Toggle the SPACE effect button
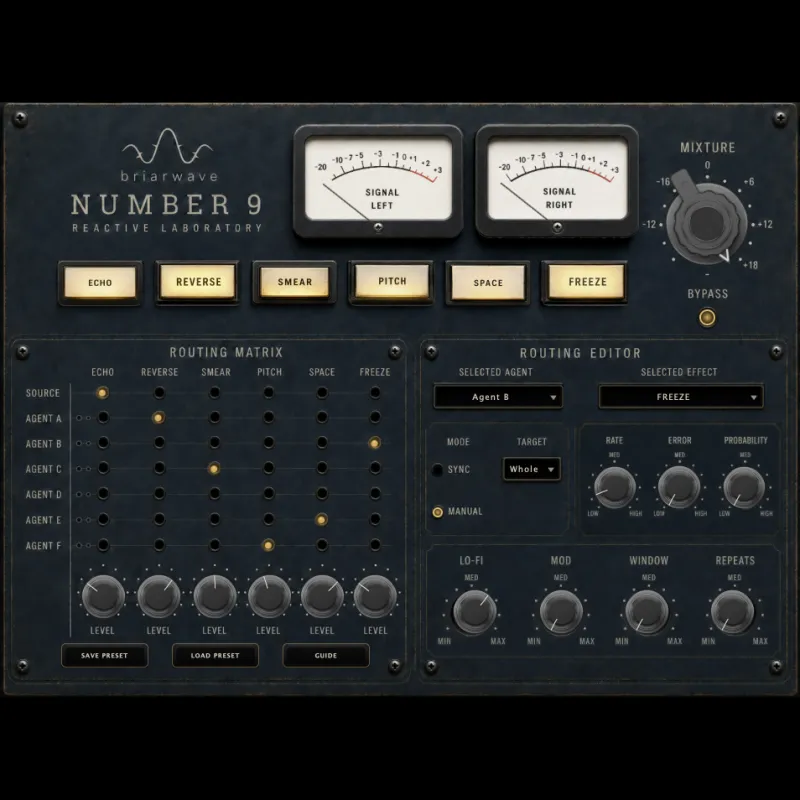The width and height of the screenshot is (800, 800). coord(488,283)
